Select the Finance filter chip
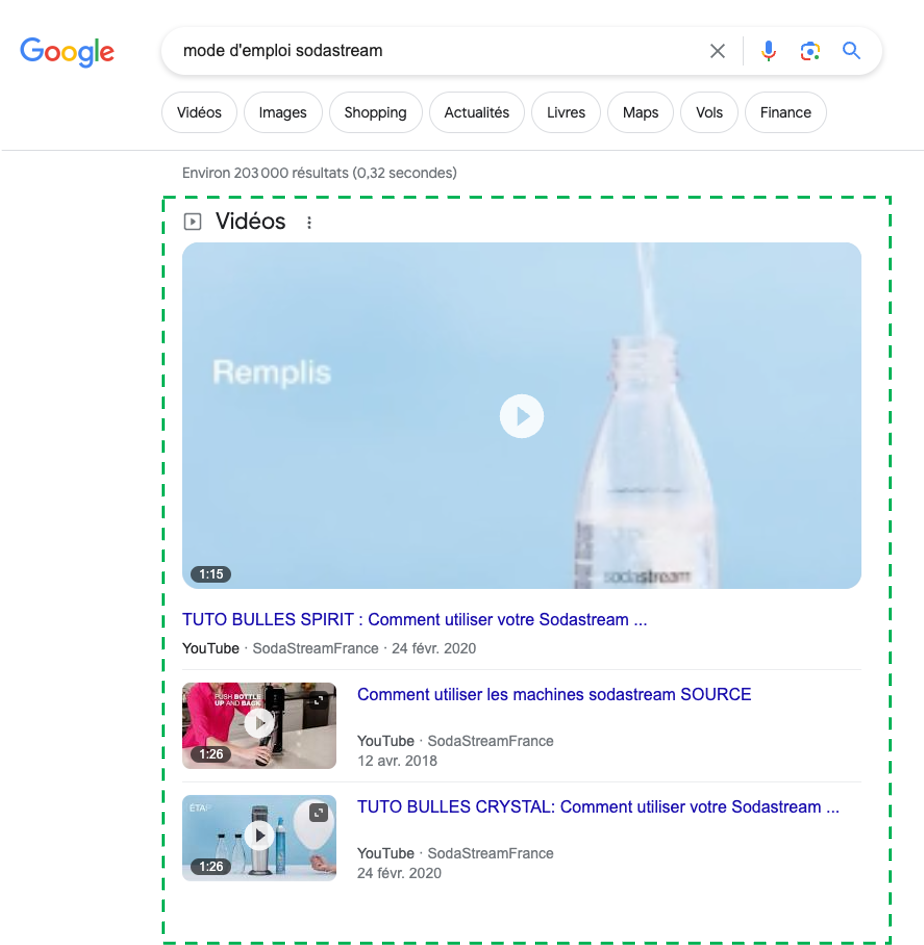Image resolution: width=924 pixels, height=945 pixels. click(x=785, y=113)
